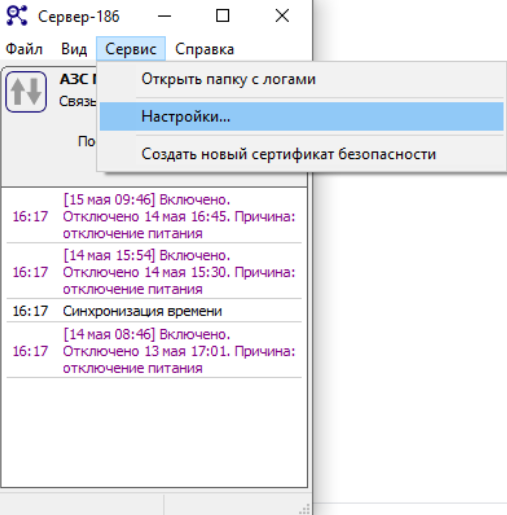Viewport: 507px width, 515px height.
Task: Select the Настройки... menu entry
Action: [301, 116]
